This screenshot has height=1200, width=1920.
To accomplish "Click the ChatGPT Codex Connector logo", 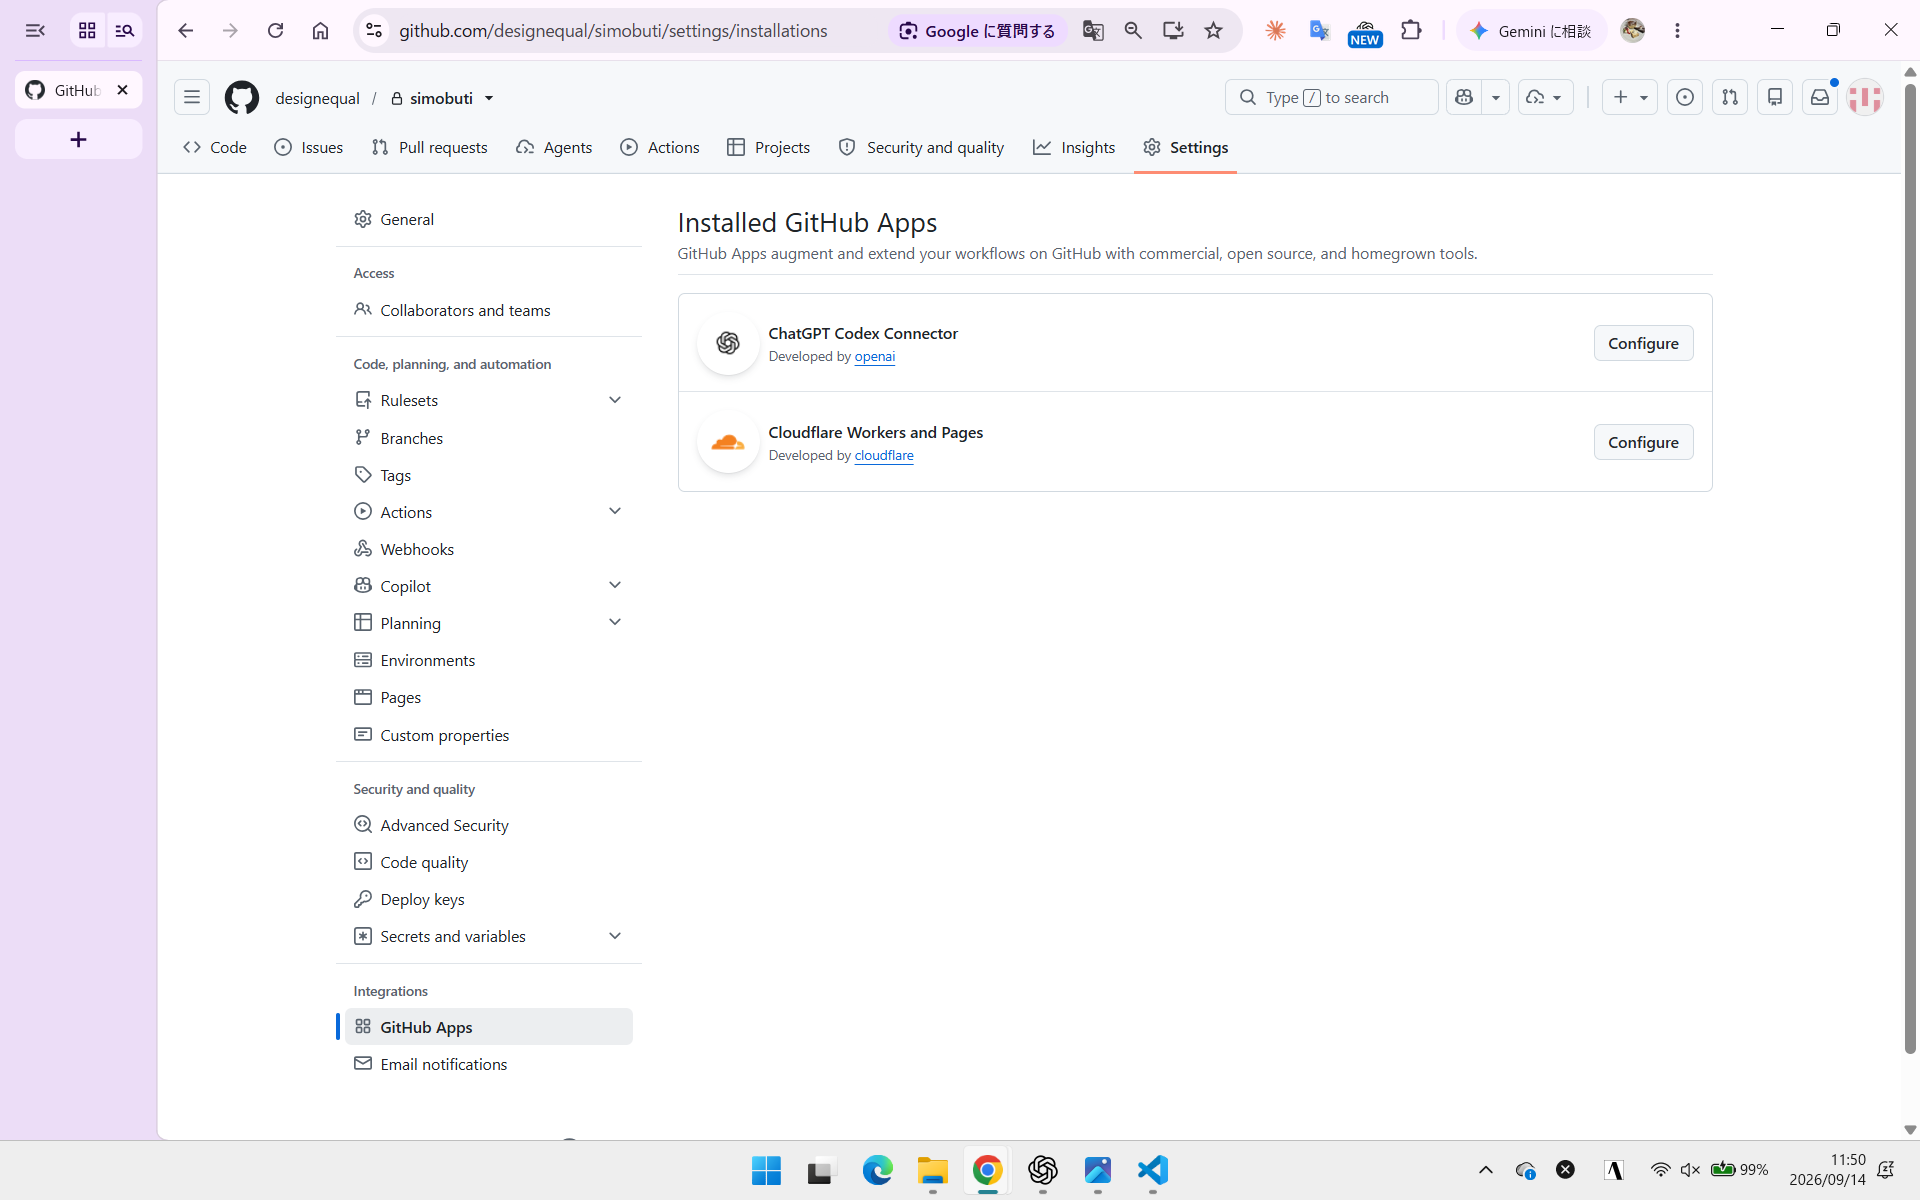I will tap(728, 343).
